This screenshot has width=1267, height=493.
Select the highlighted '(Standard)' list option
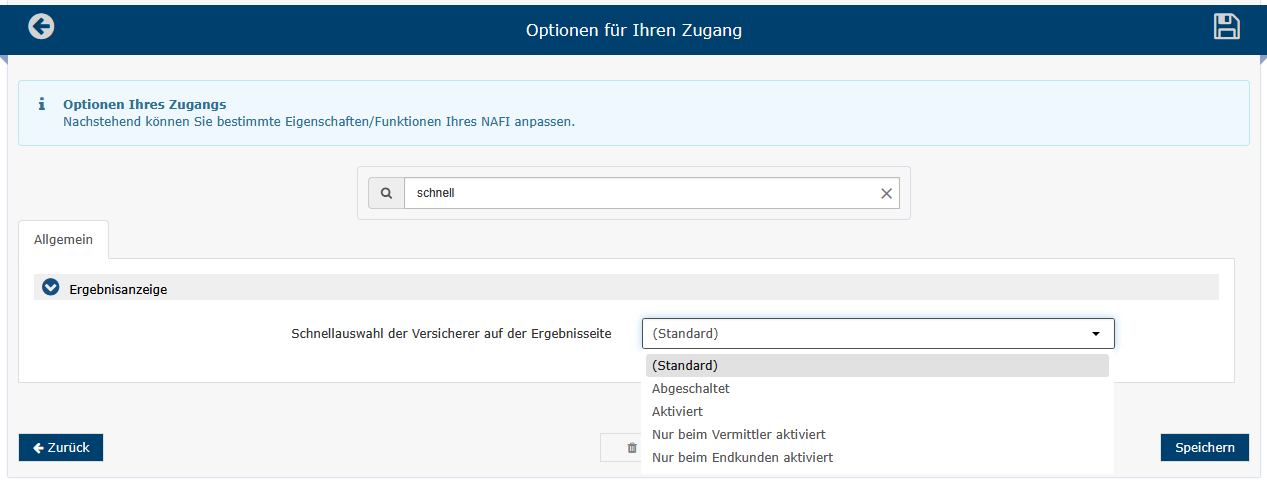(x=684, y=365)
